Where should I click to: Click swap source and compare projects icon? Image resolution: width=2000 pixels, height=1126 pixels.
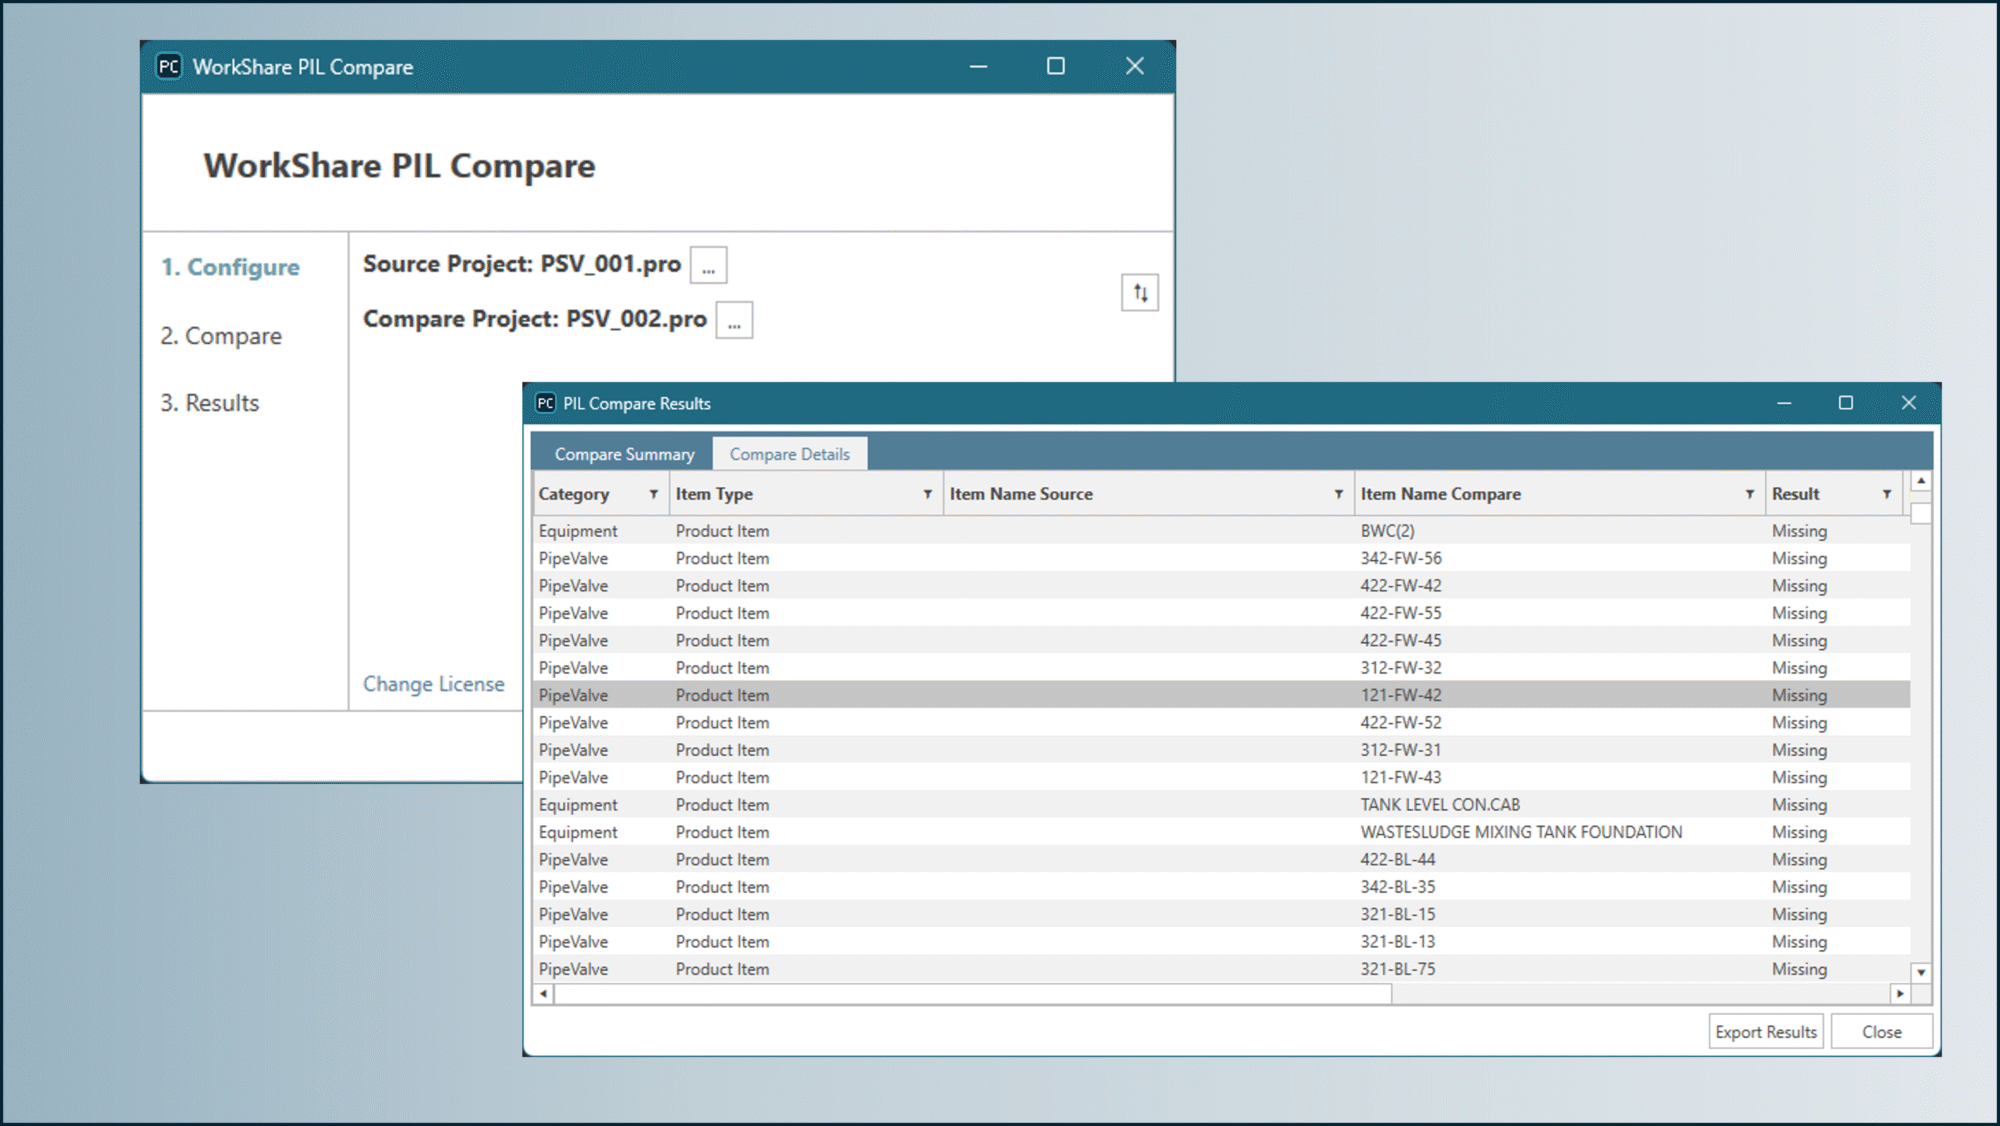1140,293
